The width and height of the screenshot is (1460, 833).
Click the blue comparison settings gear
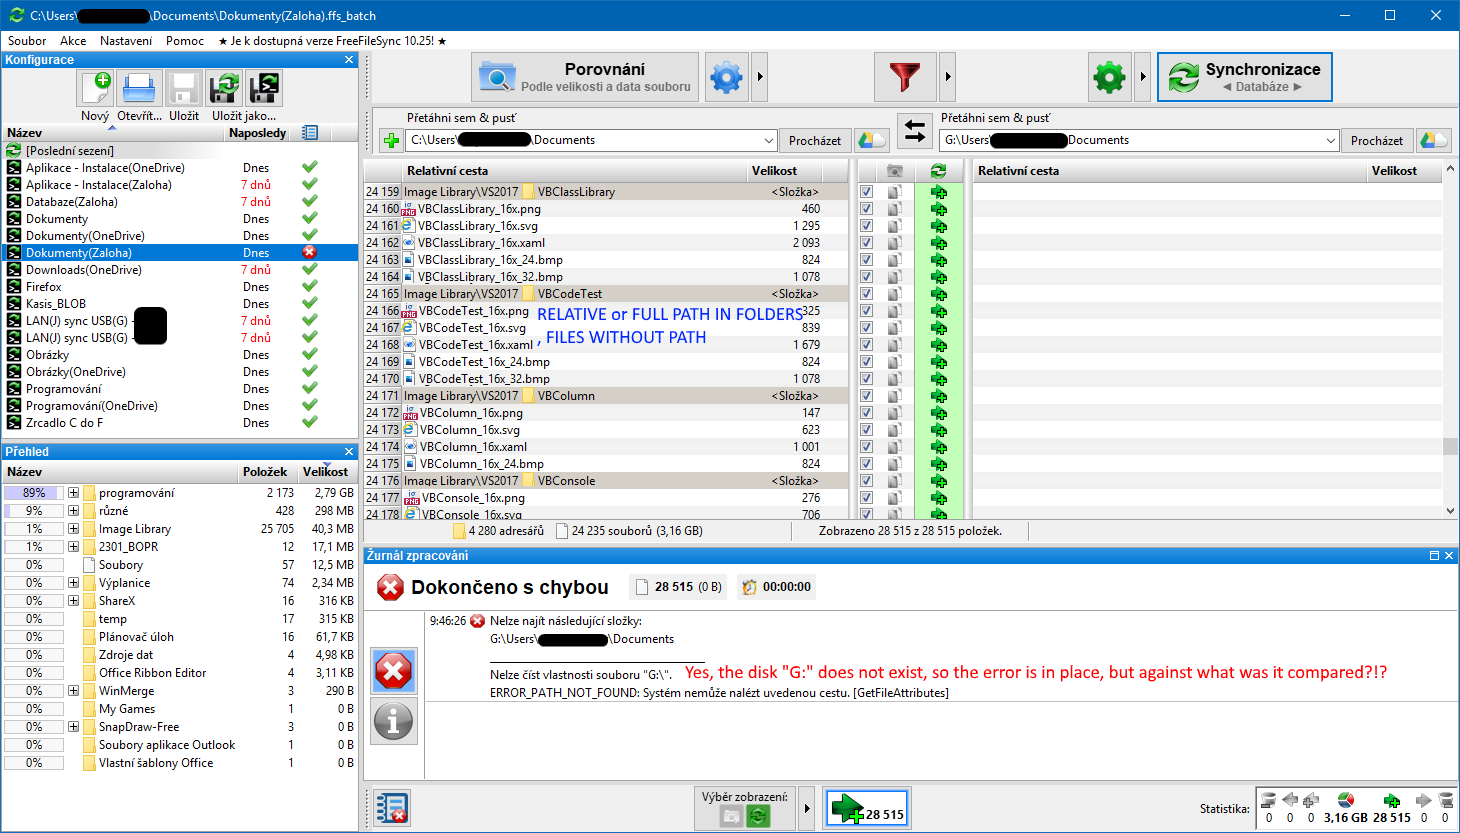tap(727, 77)
